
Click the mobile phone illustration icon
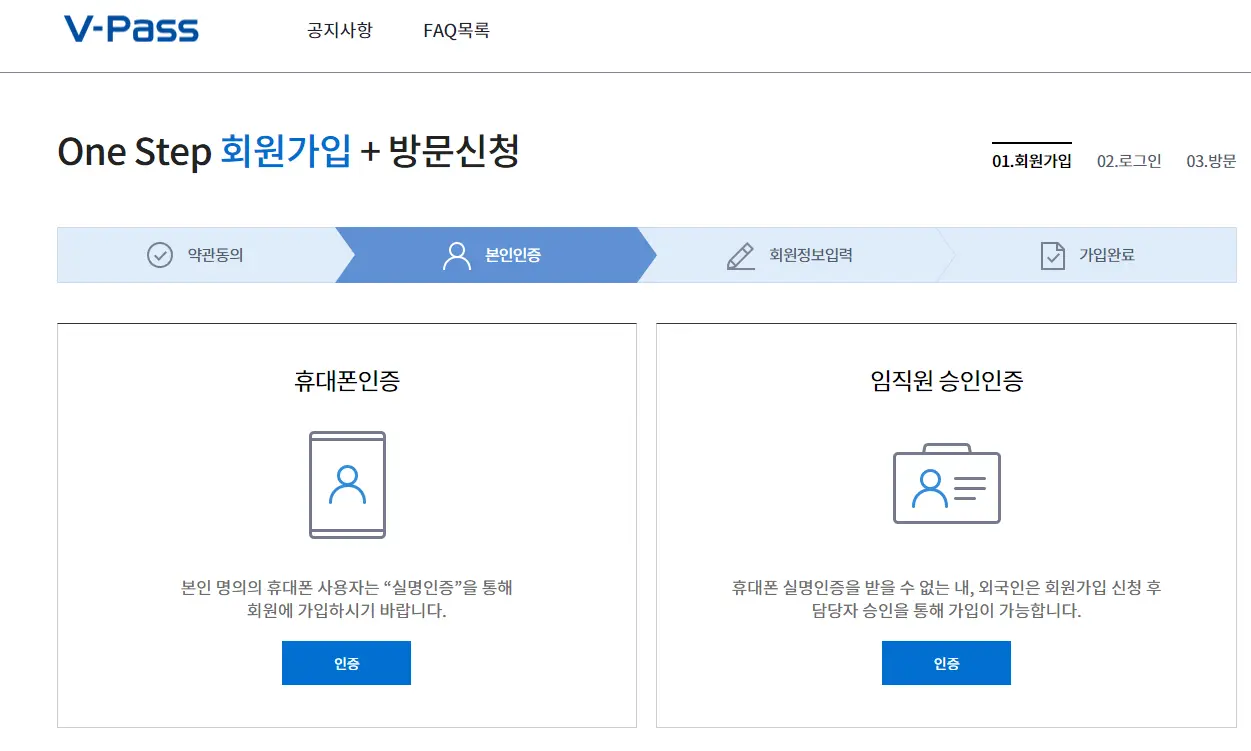click(346, 484)
